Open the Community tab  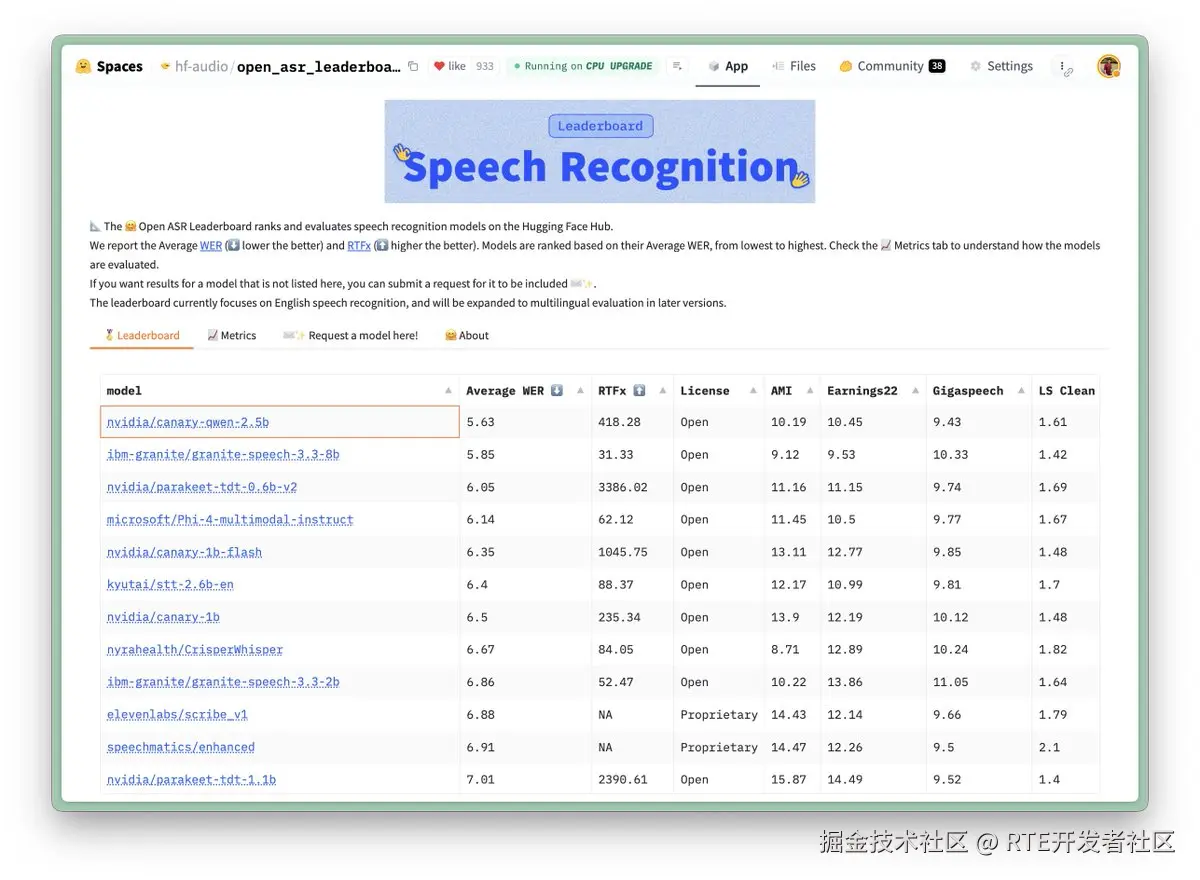892,66
